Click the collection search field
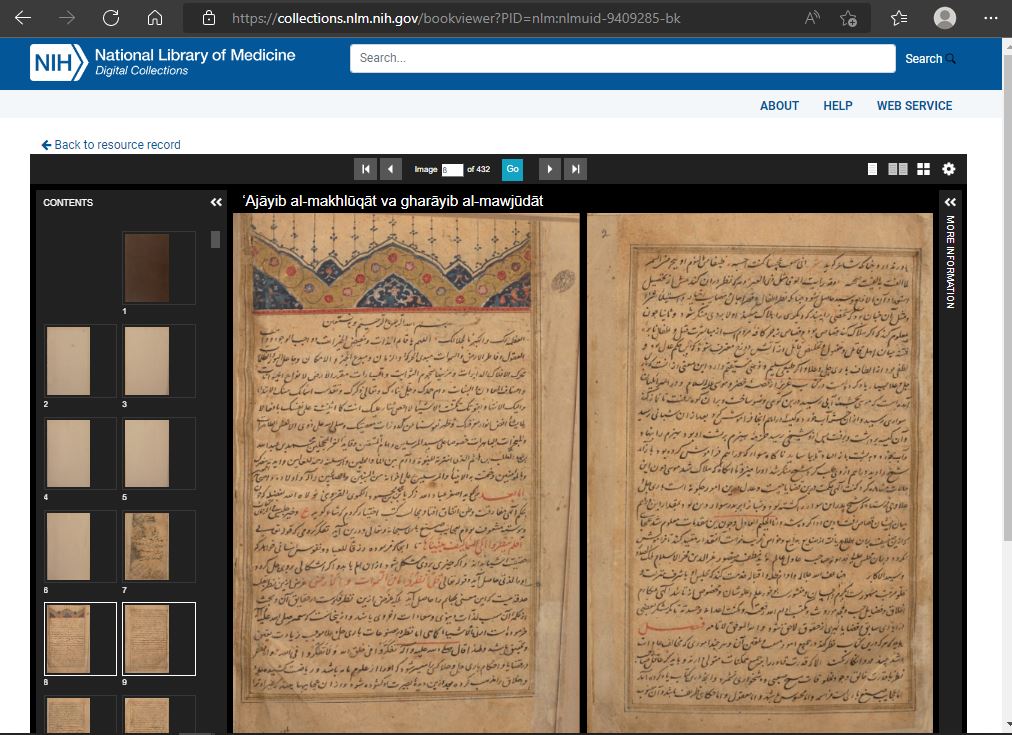1012x735 pixels. [622, 58]
